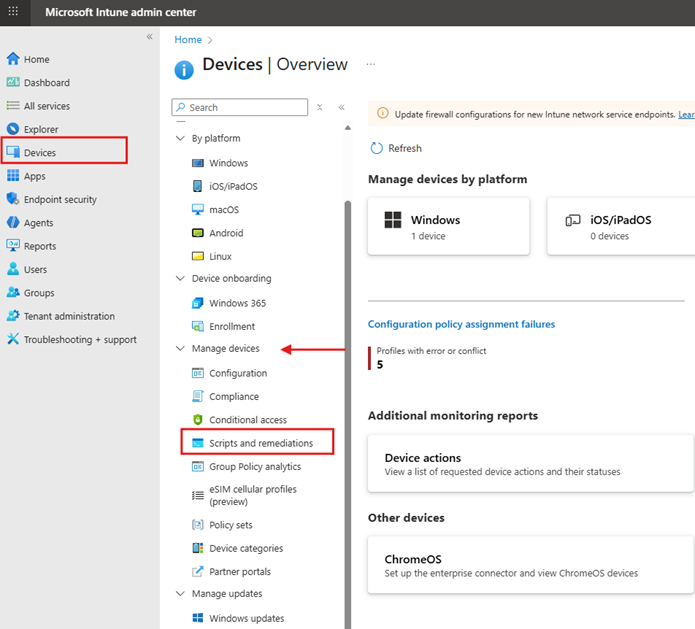Click the Policy sets icon
The image size is (695, 629).
tap(198, 524)
